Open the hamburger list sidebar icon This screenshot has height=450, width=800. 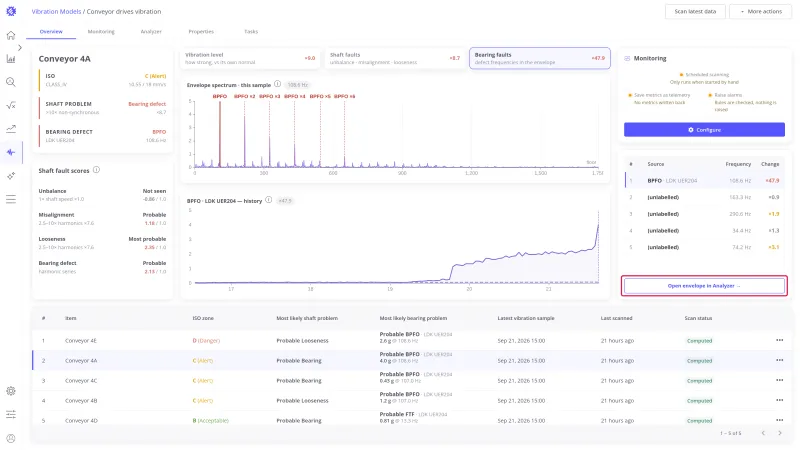pyautogui.click(x=11, y=199)
